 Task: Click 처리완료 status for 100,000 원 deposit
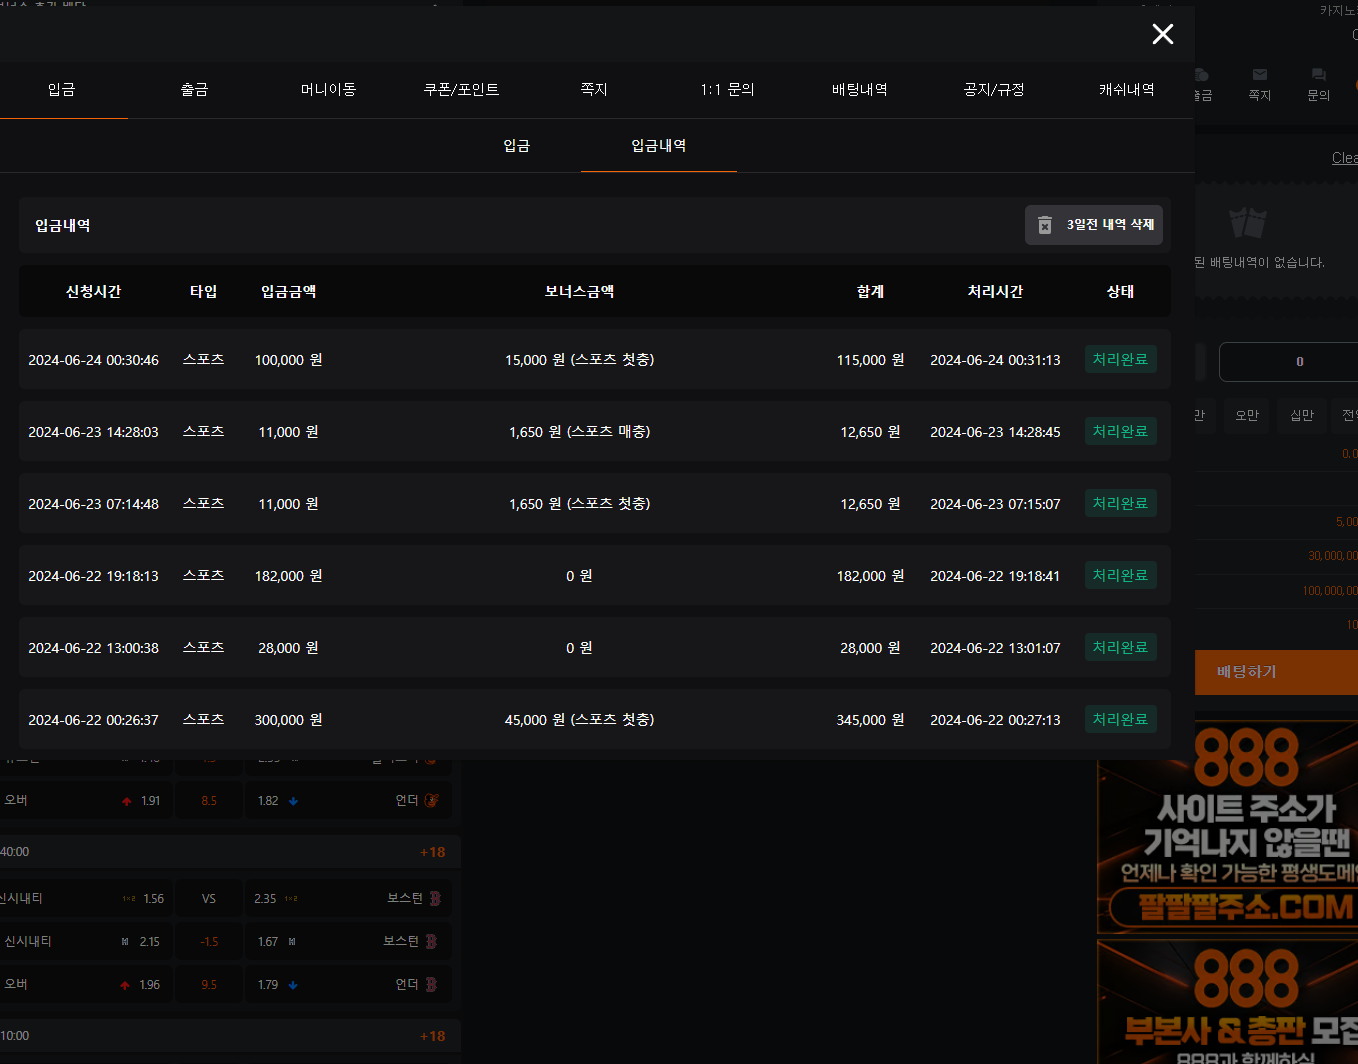[x=1120, y=359]
